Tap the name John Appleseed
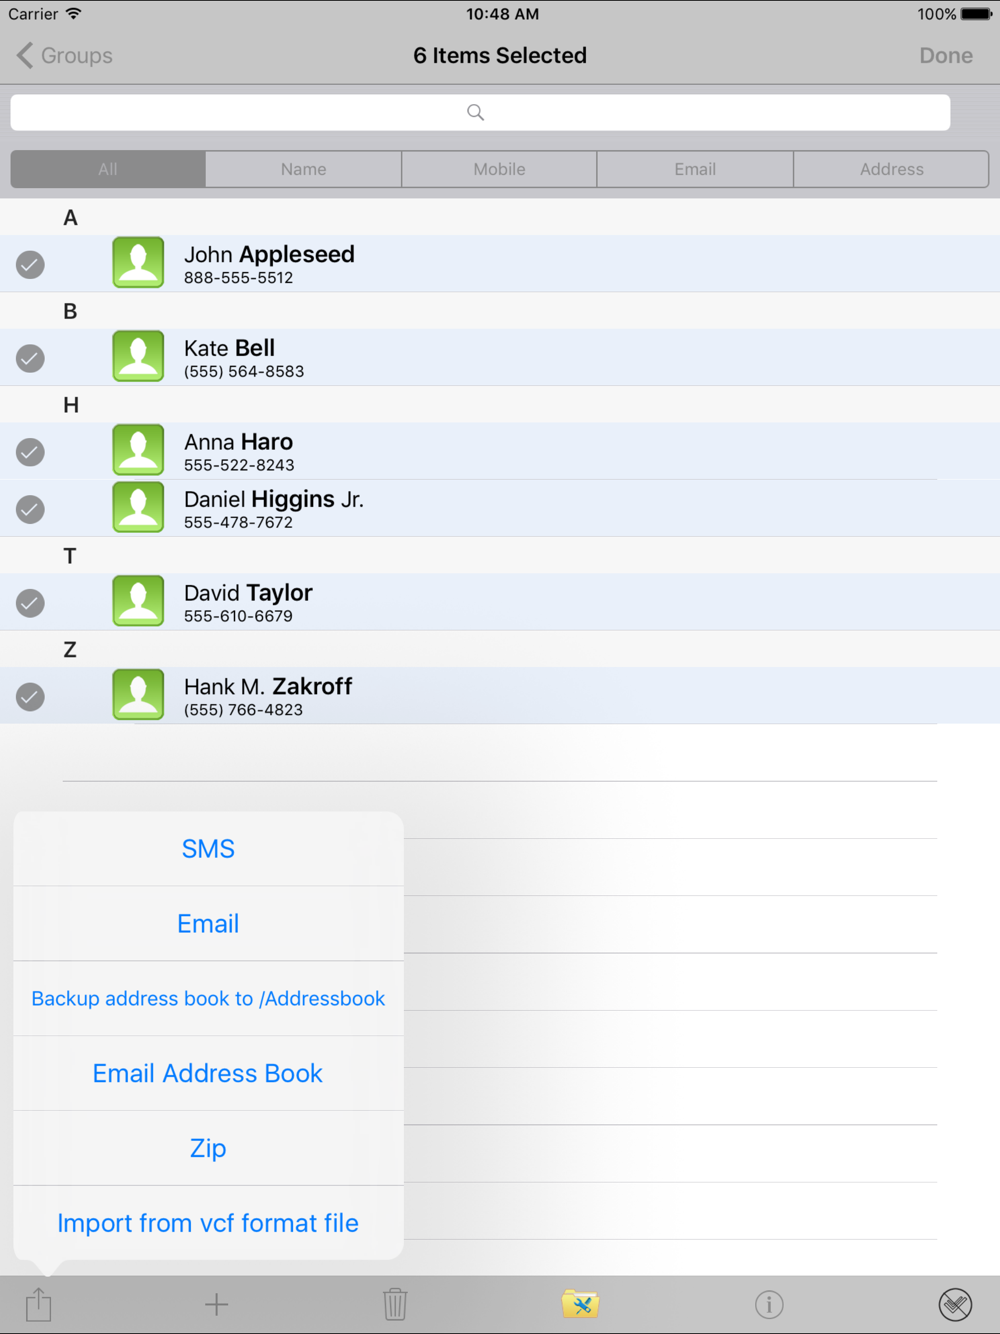This screenshot has width=1000, height=1334. coord(269,254)
